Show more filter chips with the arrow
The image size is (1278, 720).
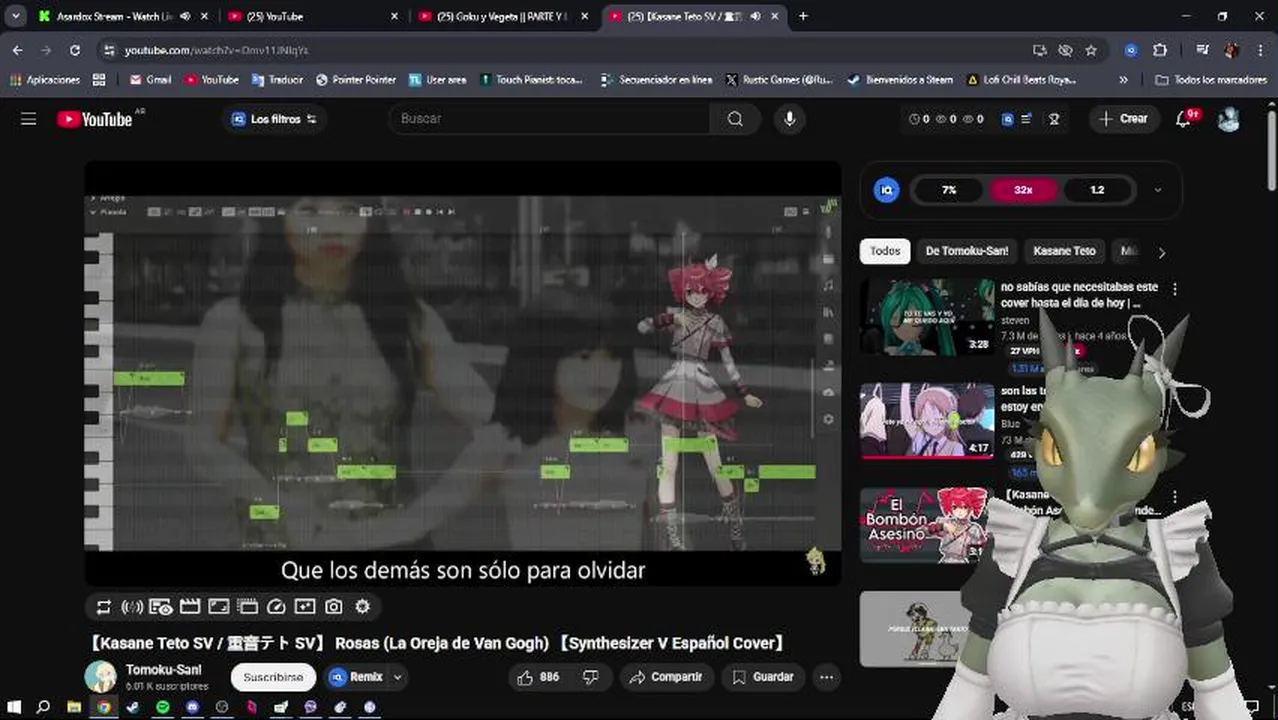coord(1161,252)
